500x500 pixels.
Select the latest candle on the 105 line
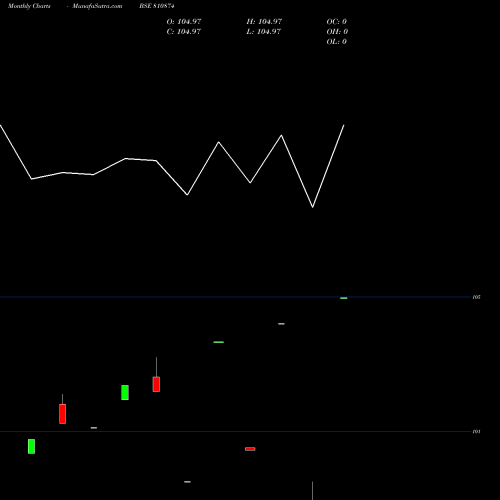pyautogui.click(x=344, y=298)
